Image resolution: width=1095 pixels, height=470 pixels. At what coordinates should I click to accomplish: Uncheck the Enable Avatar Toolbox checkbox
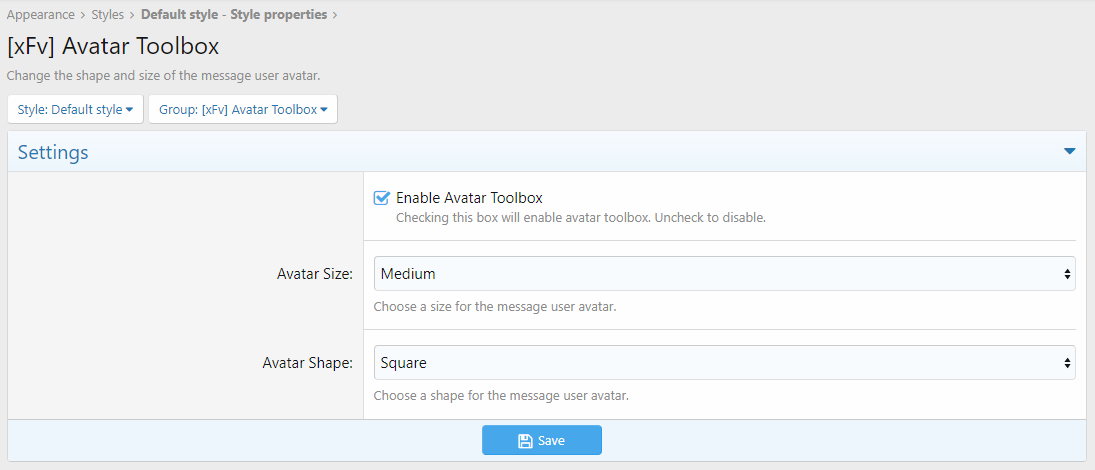click(381, 198)
